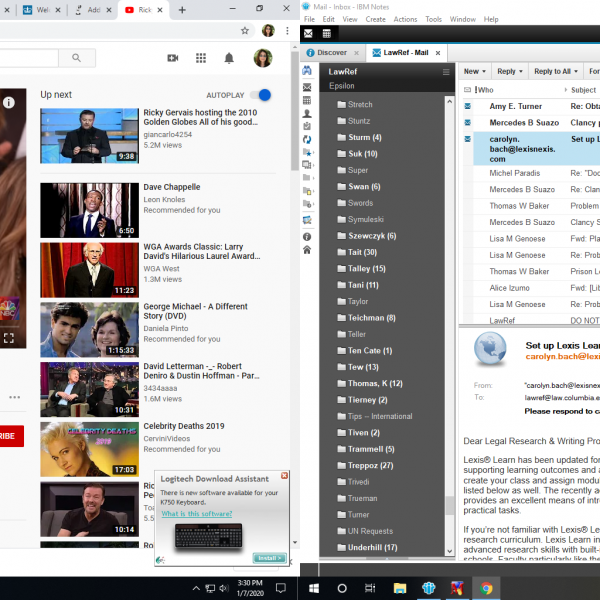Click the binoculars search icon in Notes sidebar
Screen dimensions: 600x600
tap(307, 70)
